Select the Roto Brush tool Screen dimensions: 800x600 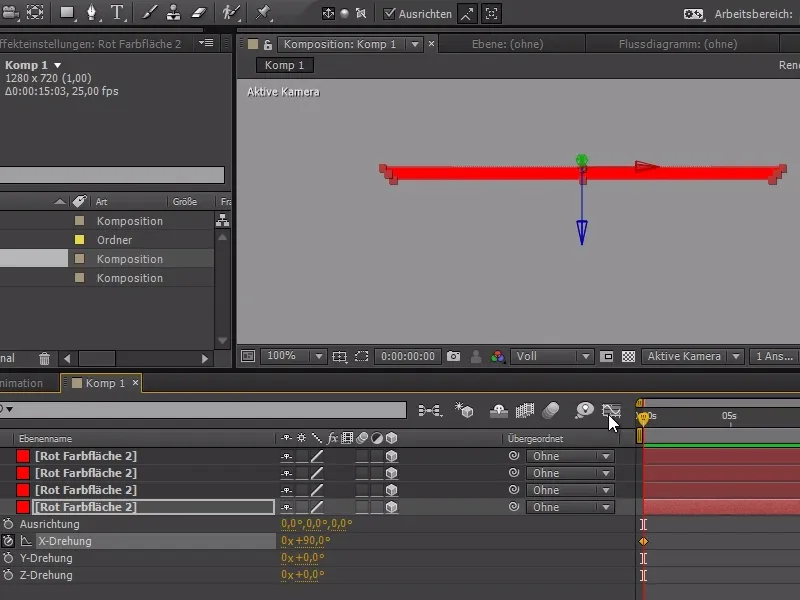point(231,13)
